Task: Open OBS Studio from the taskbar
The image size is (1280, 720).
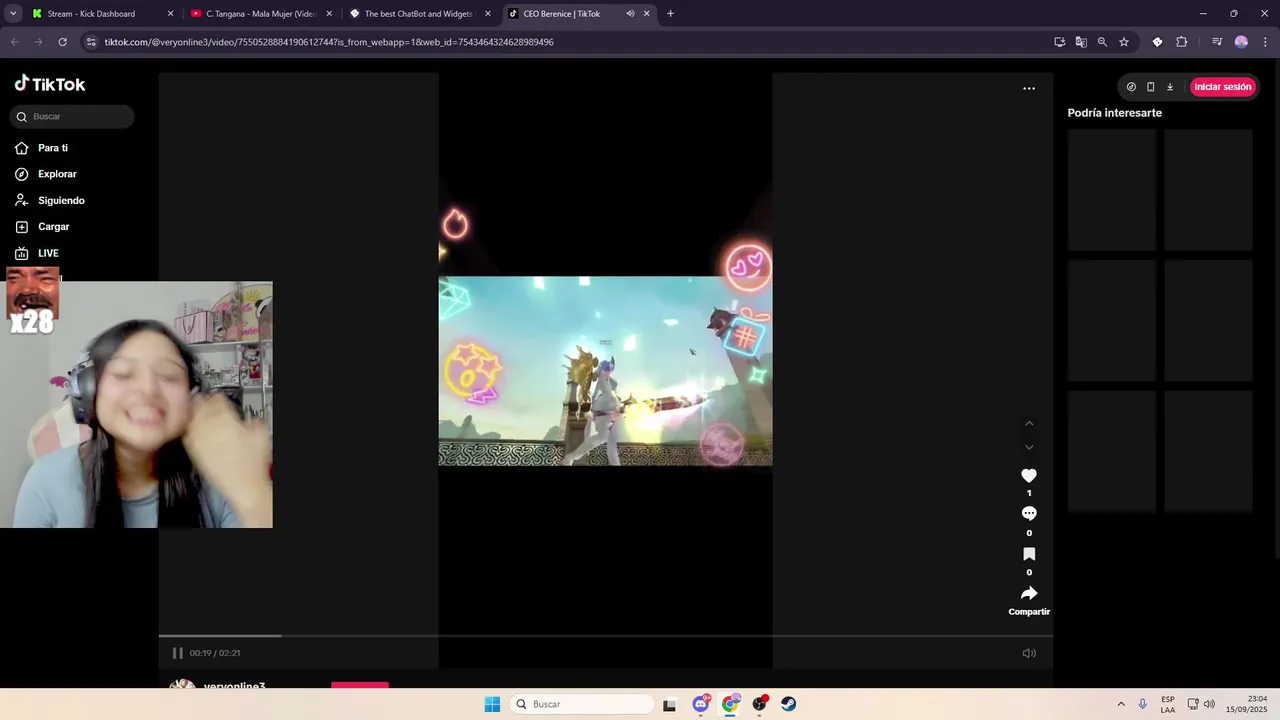Action: pos(760,704)
